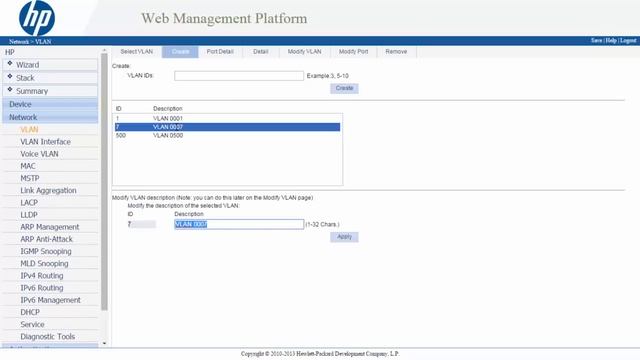
Task: Select VLAN 0500 row in list
Action: point(227,136)
